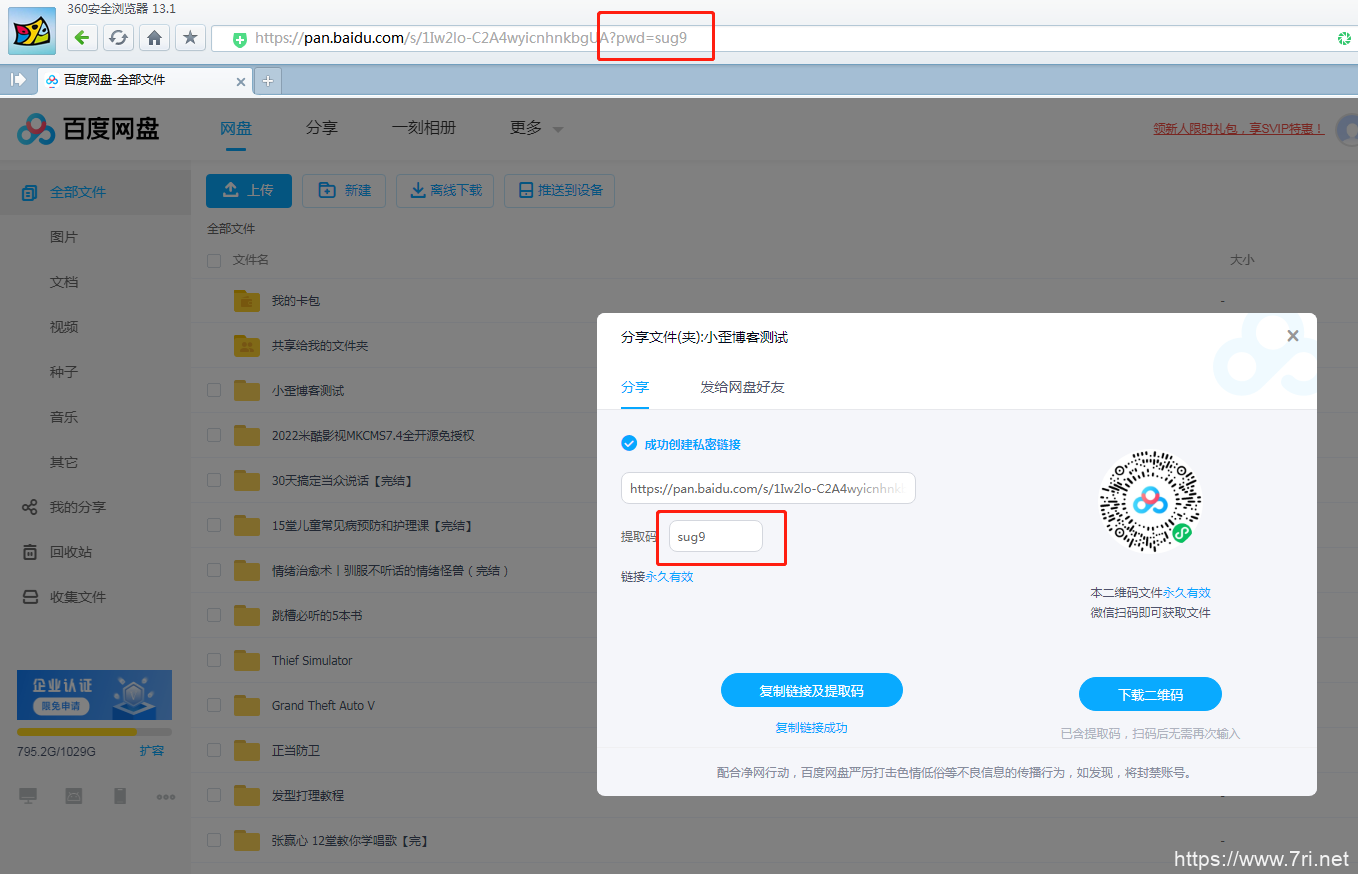Click the 推送到设备 button
Image resolution: width=1358 pixels, height=874 pixels.
point(560,190)
